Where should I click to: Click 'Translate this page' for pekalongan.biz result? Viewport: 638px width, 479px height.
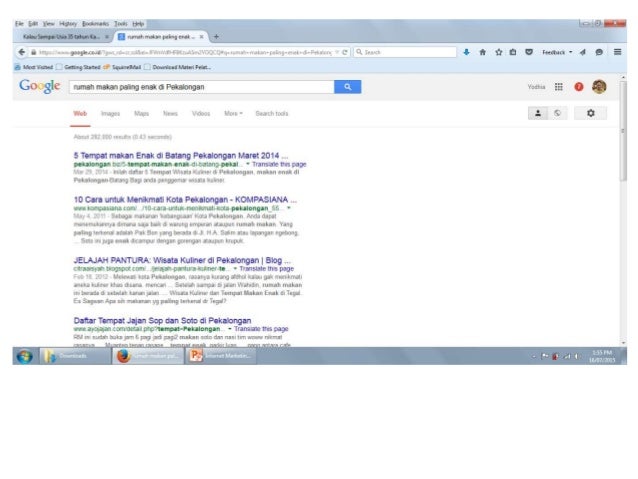point(279,164)
